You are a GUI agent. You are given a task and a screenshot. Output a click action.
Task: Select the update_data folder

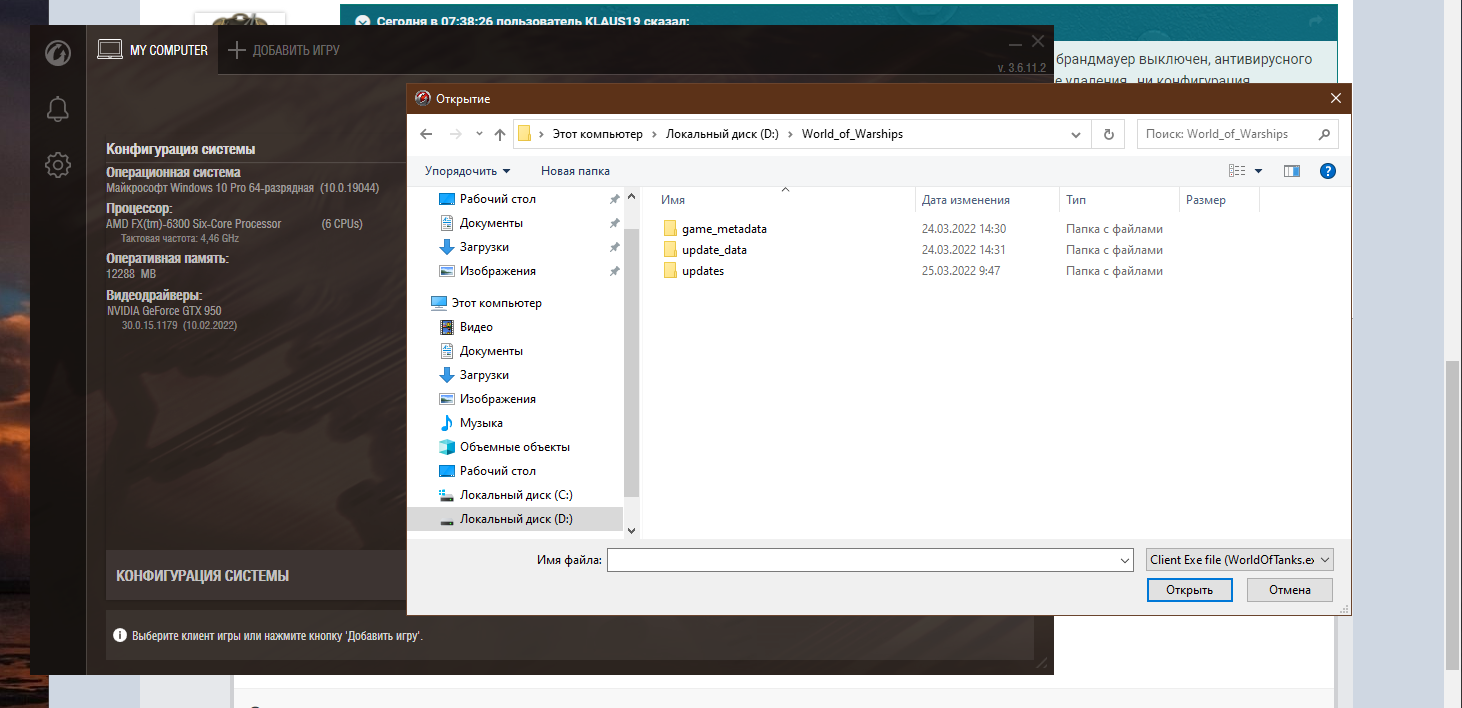714,250
